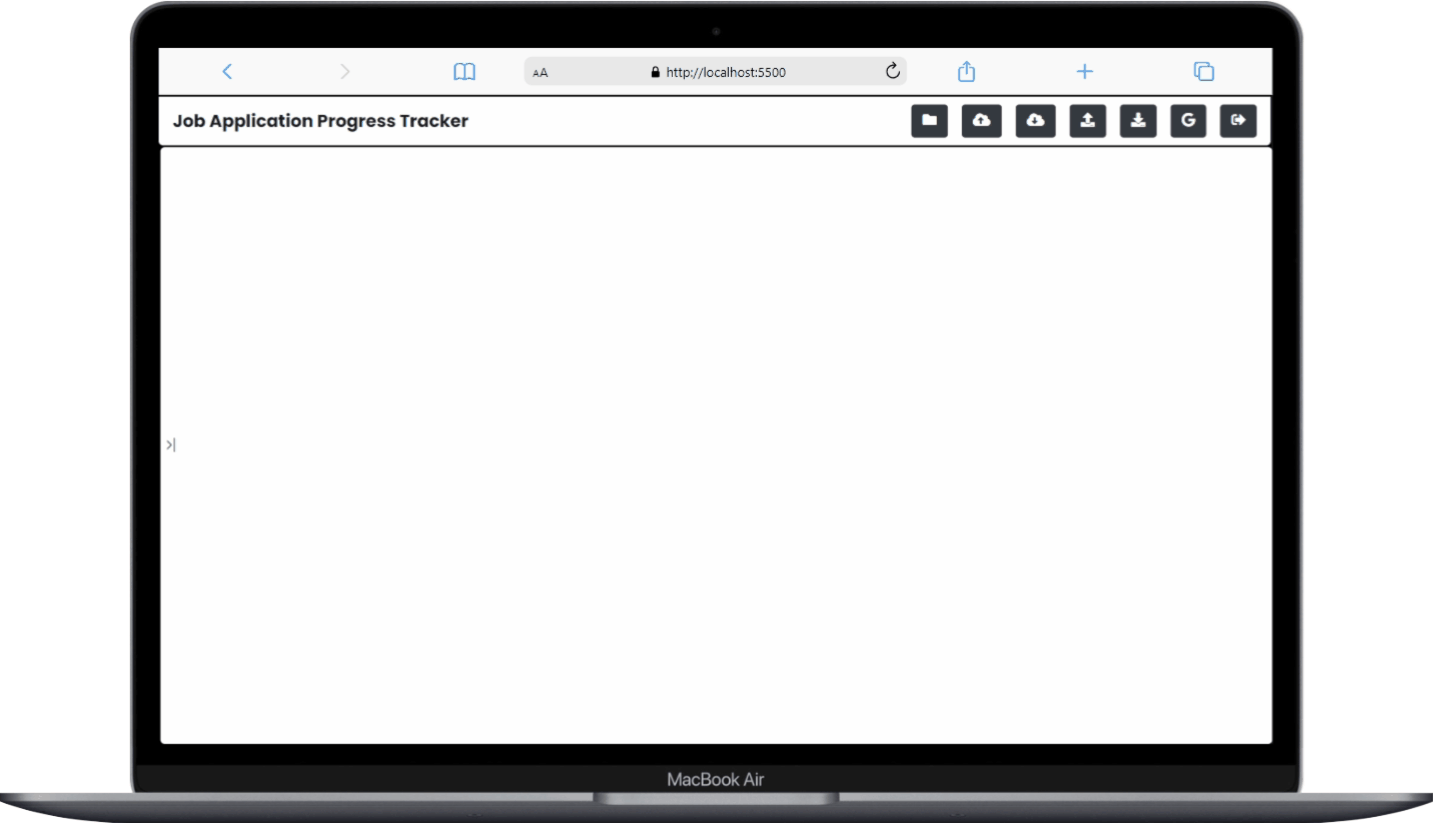The image size is (1433, 823).
Task: Click the browser forward arrow
Action: tap(345, 71)
